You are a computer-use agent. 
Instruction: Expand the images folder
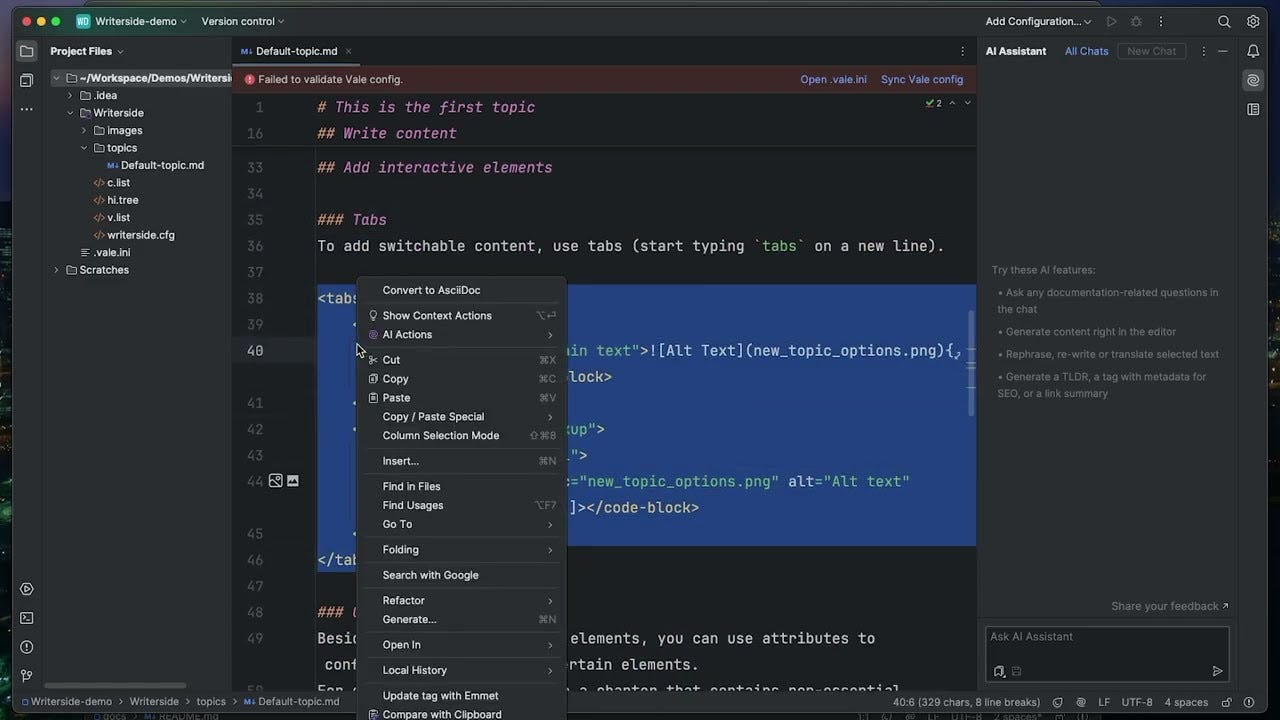[85, 131]
